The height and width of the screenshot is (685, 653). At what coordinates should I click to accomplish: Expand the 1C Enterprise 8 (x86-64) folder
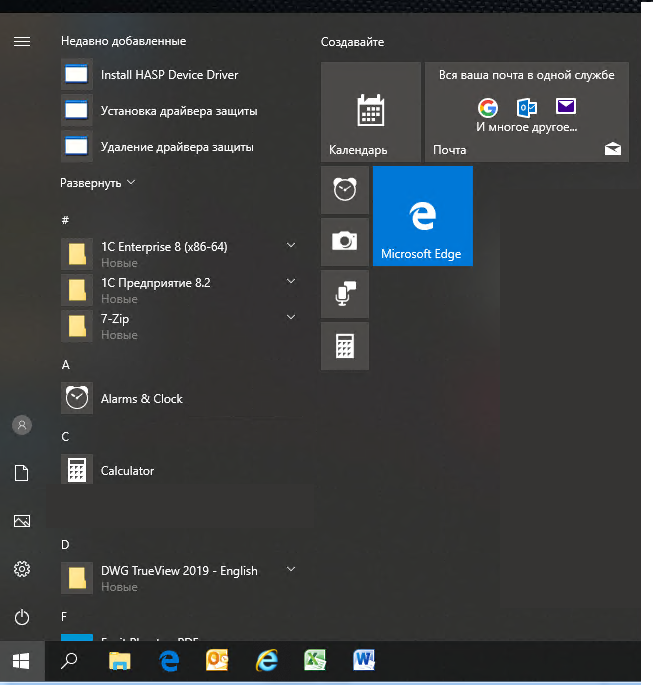point(291,245)
